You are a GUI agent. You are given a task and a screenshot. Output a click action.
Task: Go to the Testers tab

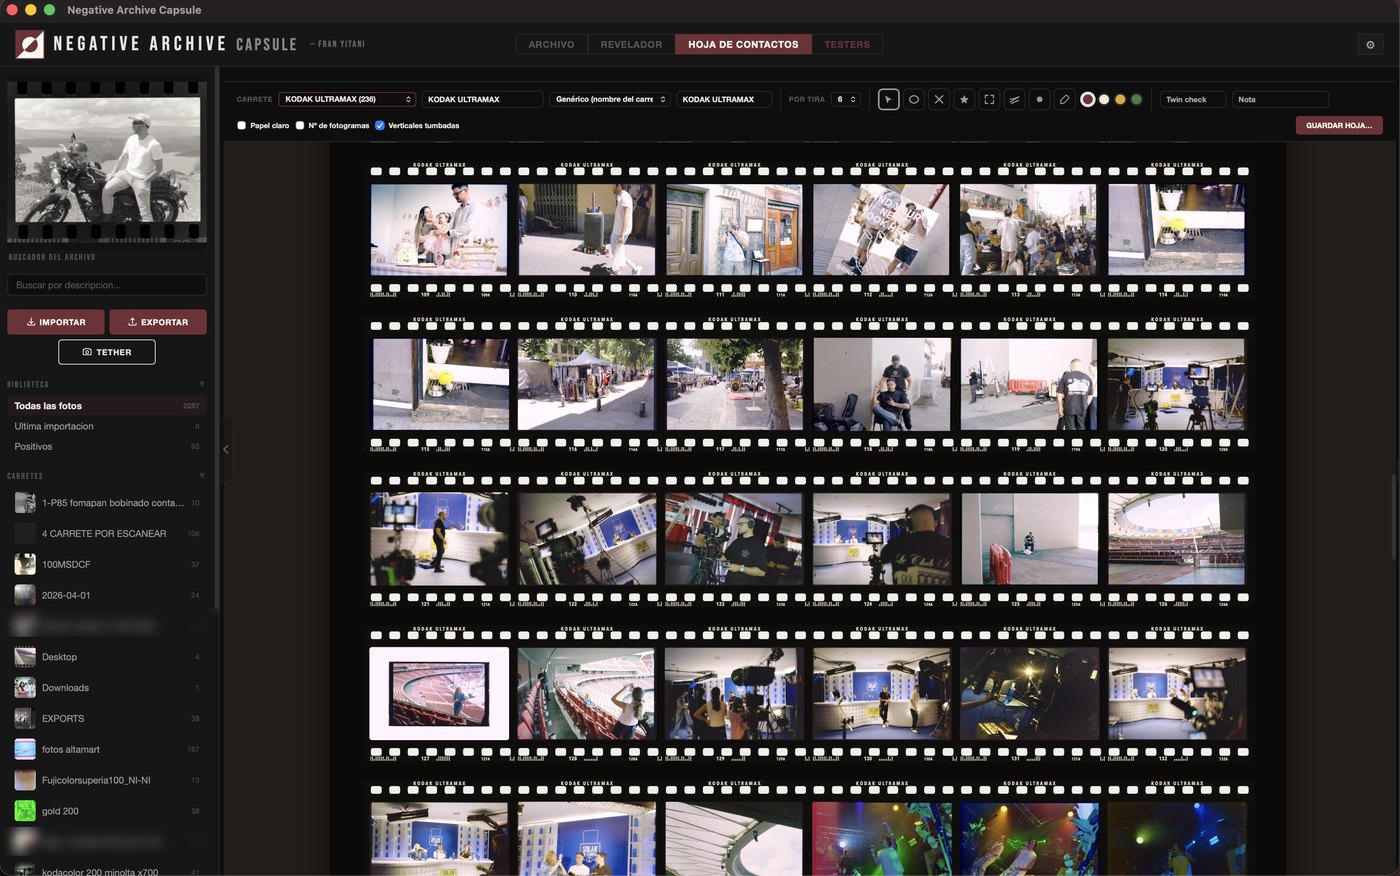coord(847,44)
